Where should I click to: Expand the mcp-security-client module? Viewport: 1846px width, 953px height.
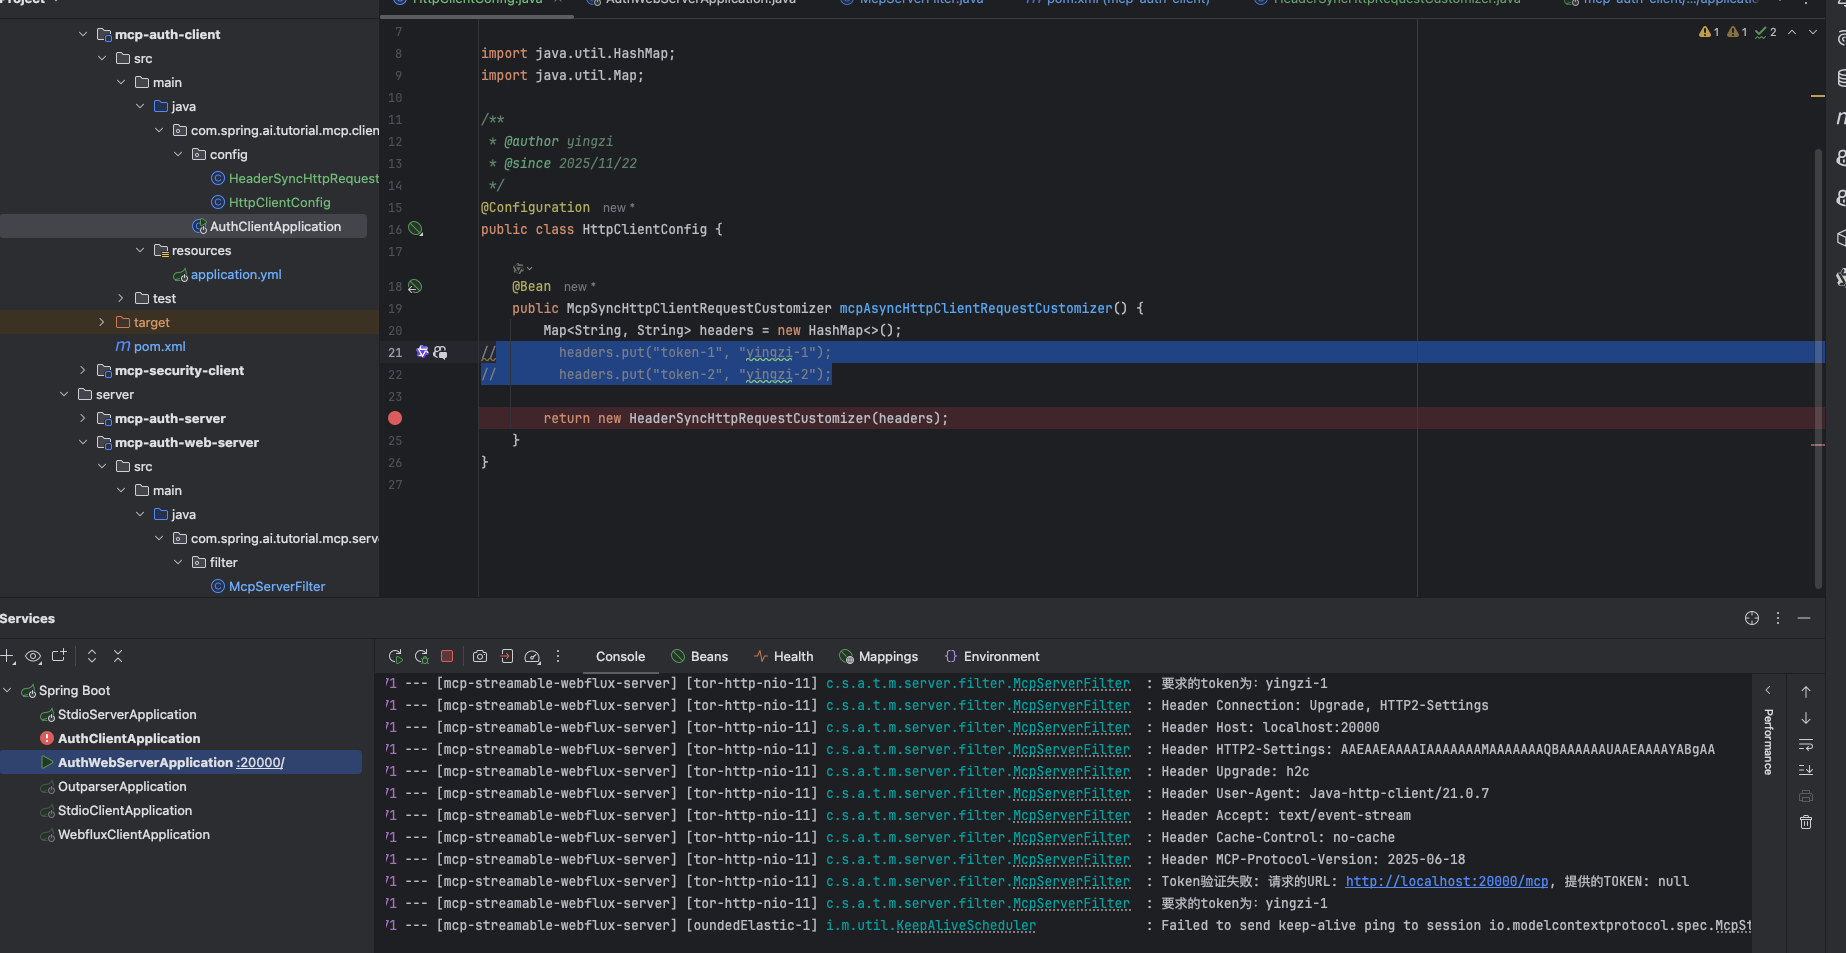pos(83,370)
